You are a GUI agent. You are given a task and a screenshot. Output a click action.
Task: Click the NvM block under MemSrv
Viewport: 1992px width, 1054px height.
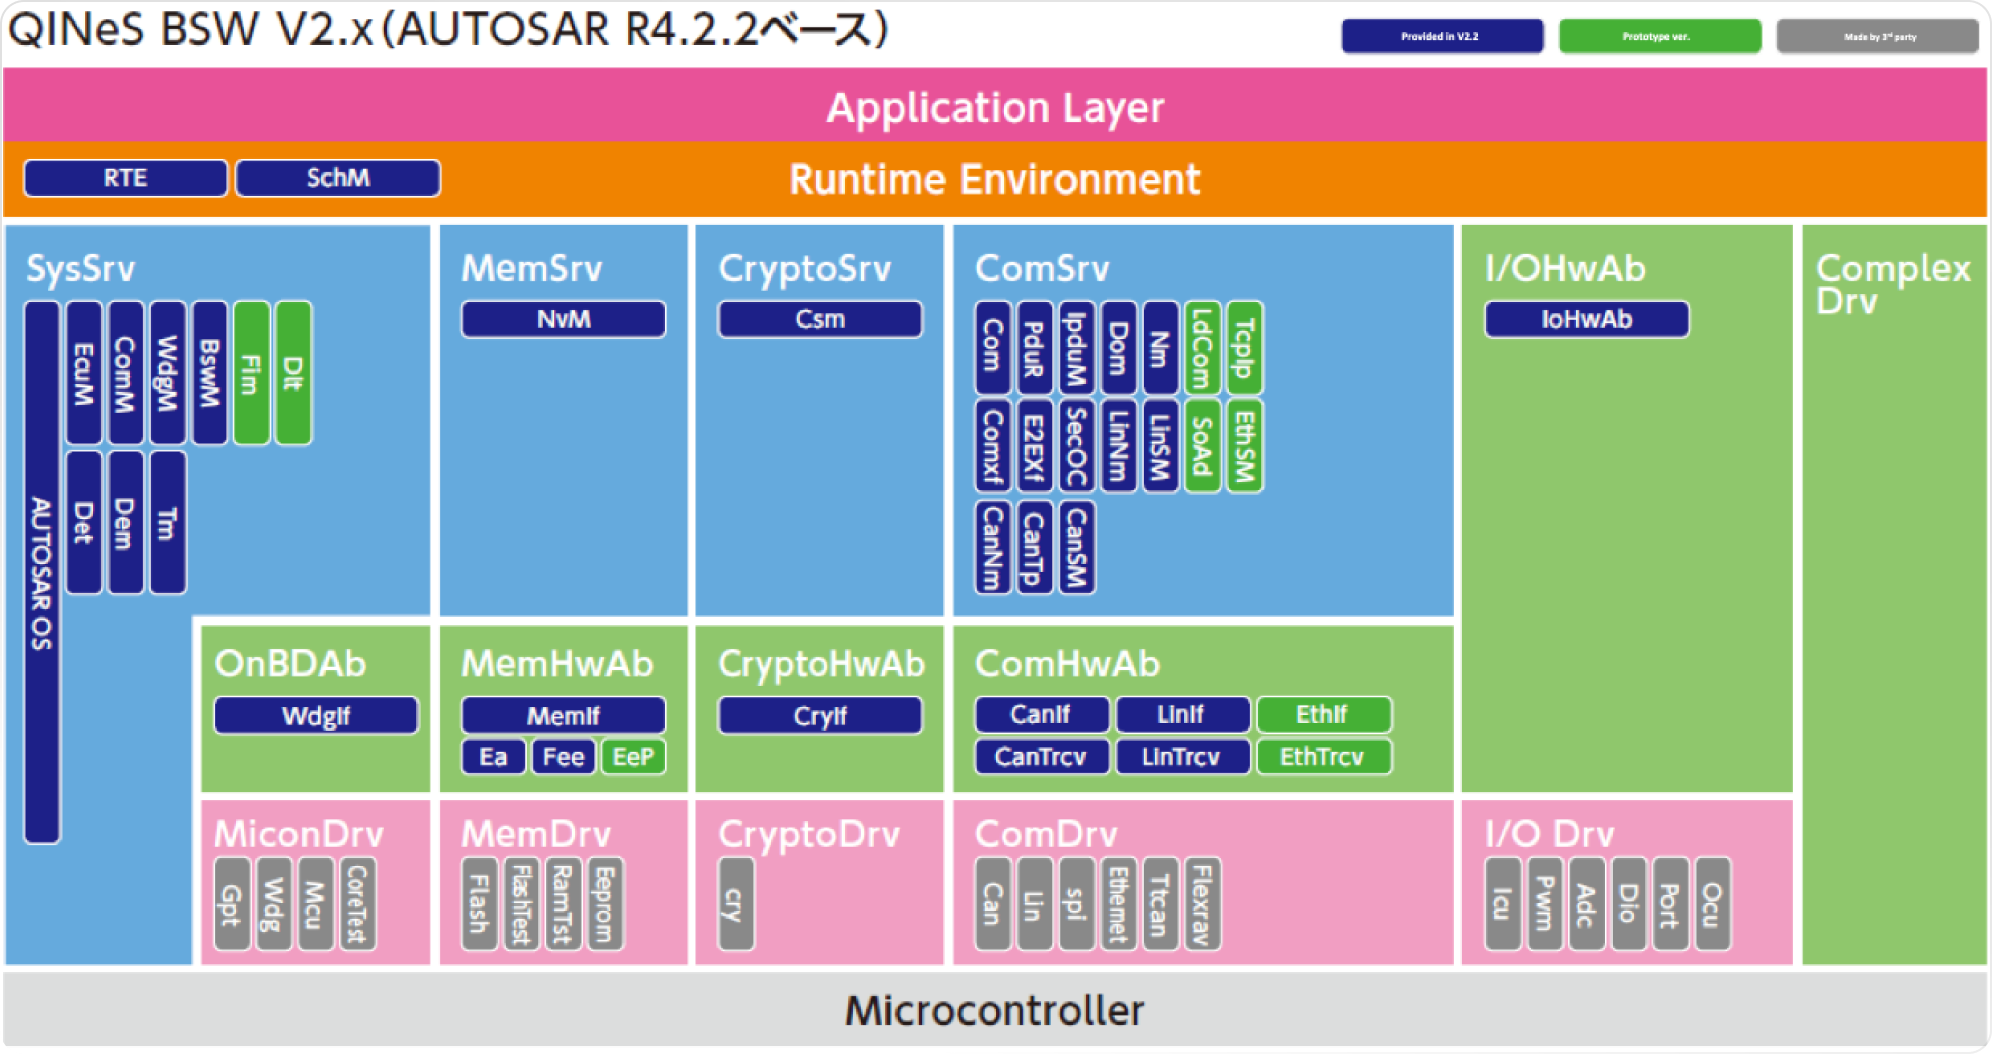click(x=563, y=319)
